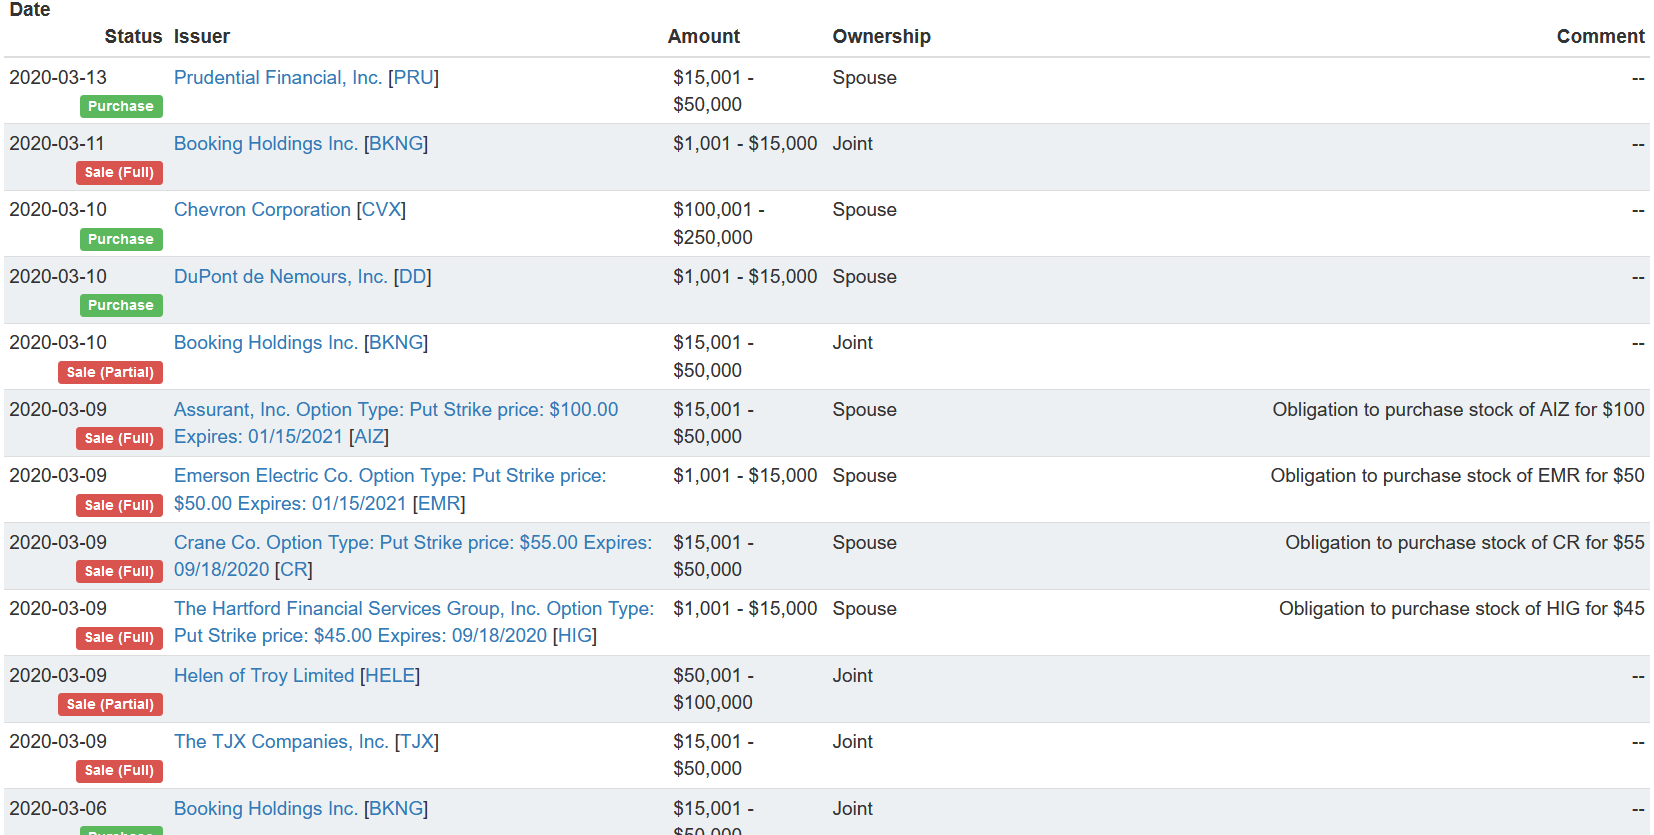This screenshot has width=1654, height=835.
Task: Click the Purchase badge for DuPont de Nemours
Action: 121,305
